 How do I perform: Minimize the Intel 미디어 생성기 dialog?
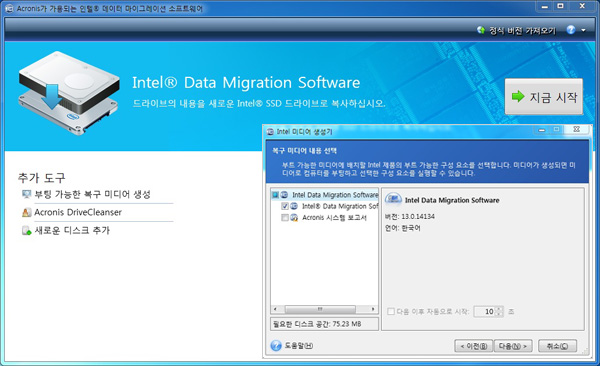tap(541, 130)
